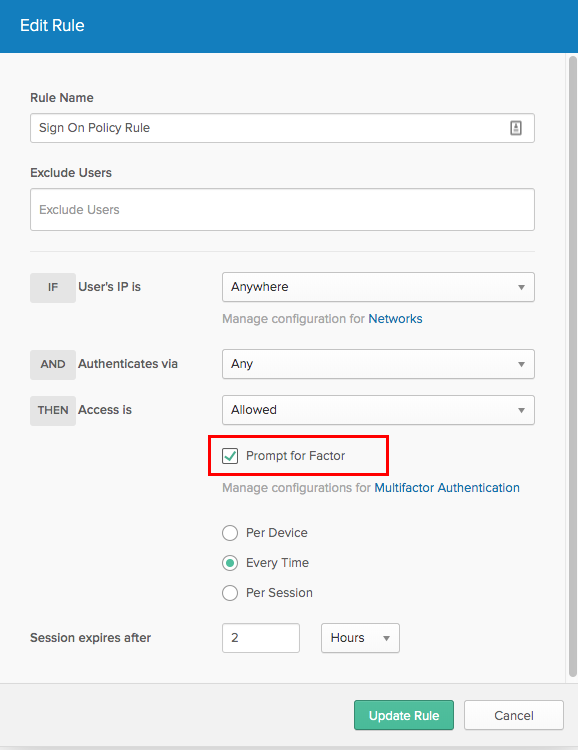Click the arrow on the Anywhere dropdown
This screenshot has height=750, width=578.
522,287
